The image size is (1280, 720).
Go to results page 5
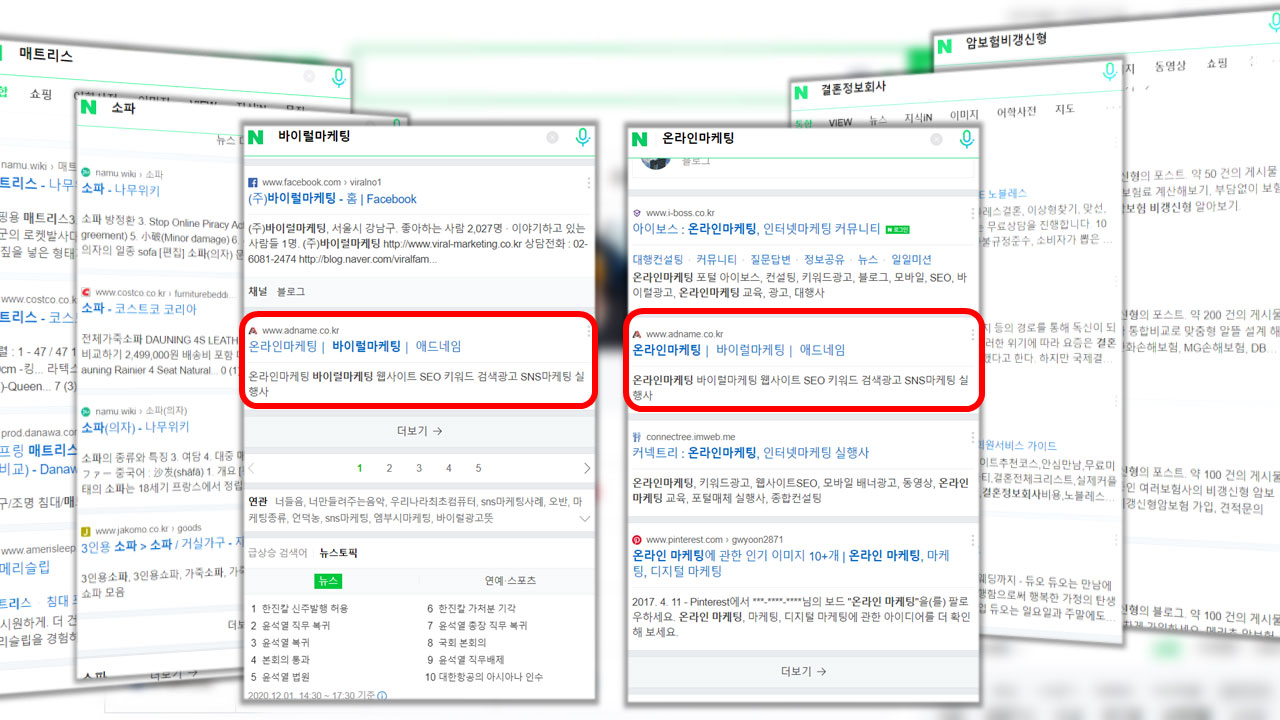coord(478,468)
